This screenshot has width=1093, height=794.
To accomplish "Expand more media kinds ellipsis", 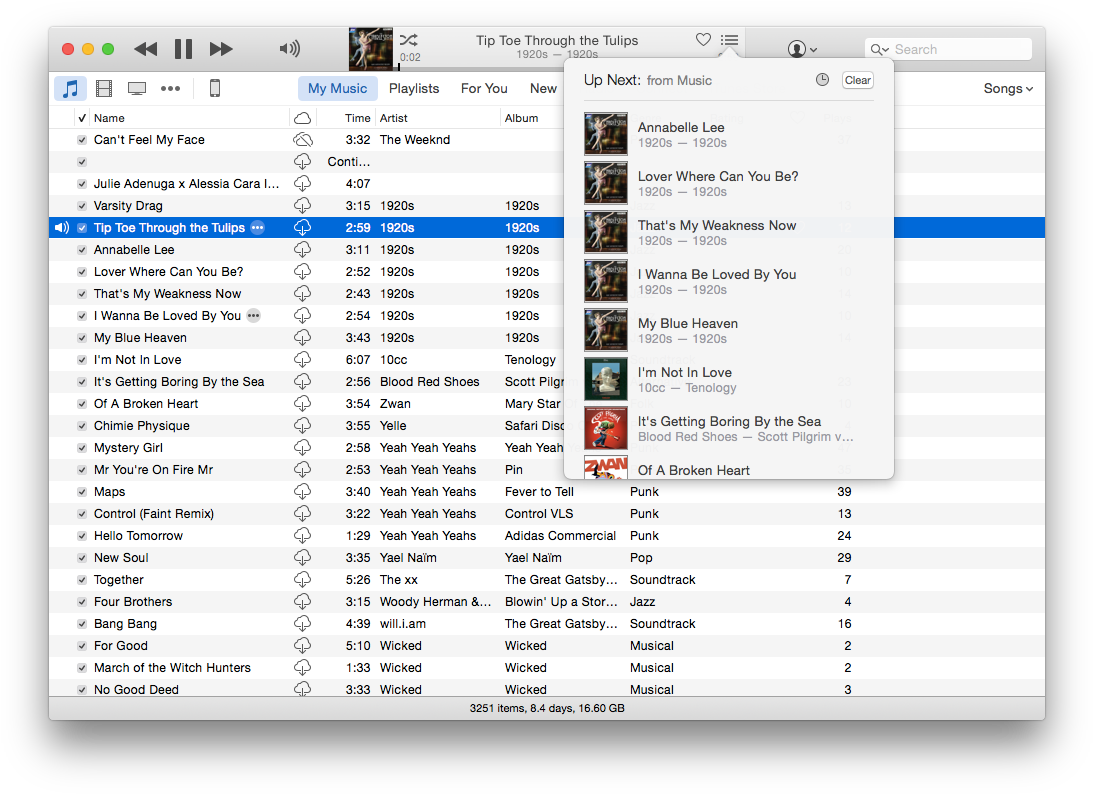I will click(x=171, y=89).
